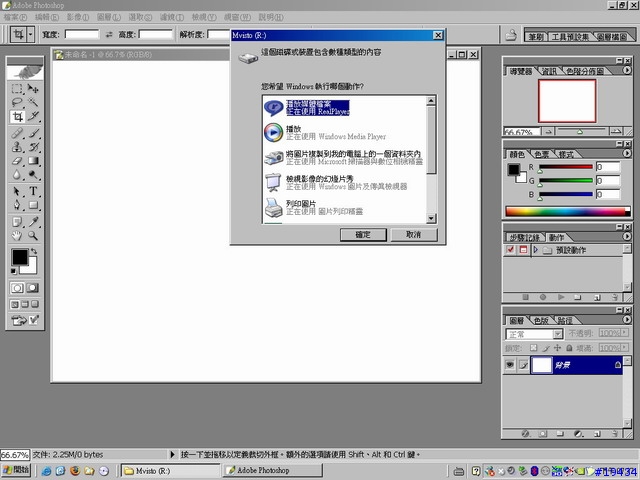
Task: Click the red R channel slider
Action: click(x=566, y=167)
